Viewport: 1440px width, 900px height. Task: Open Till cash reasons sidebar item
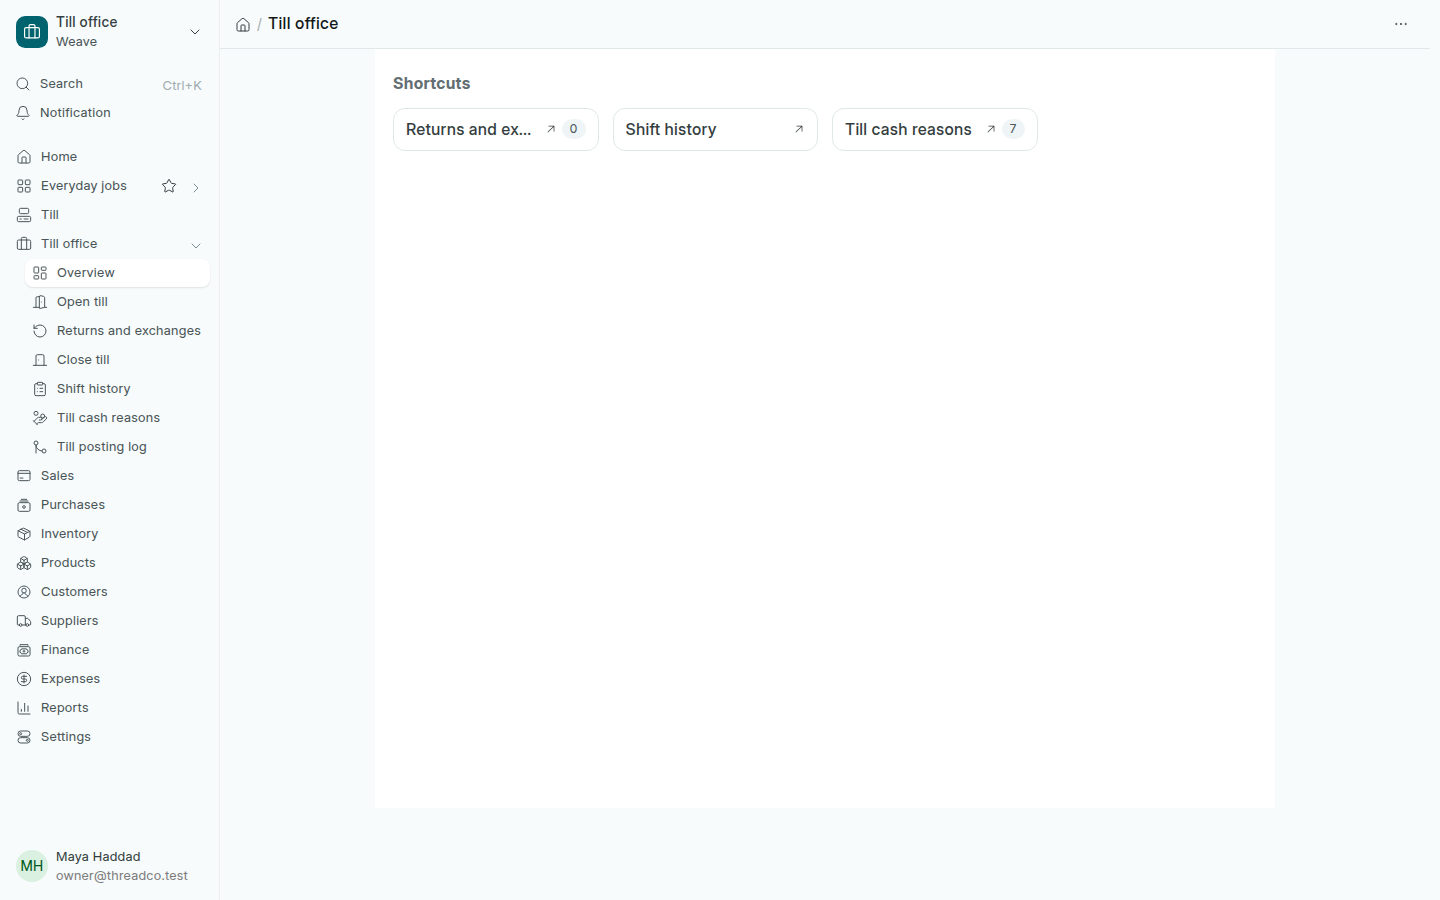pyautogui.click(x=117, y=418)
